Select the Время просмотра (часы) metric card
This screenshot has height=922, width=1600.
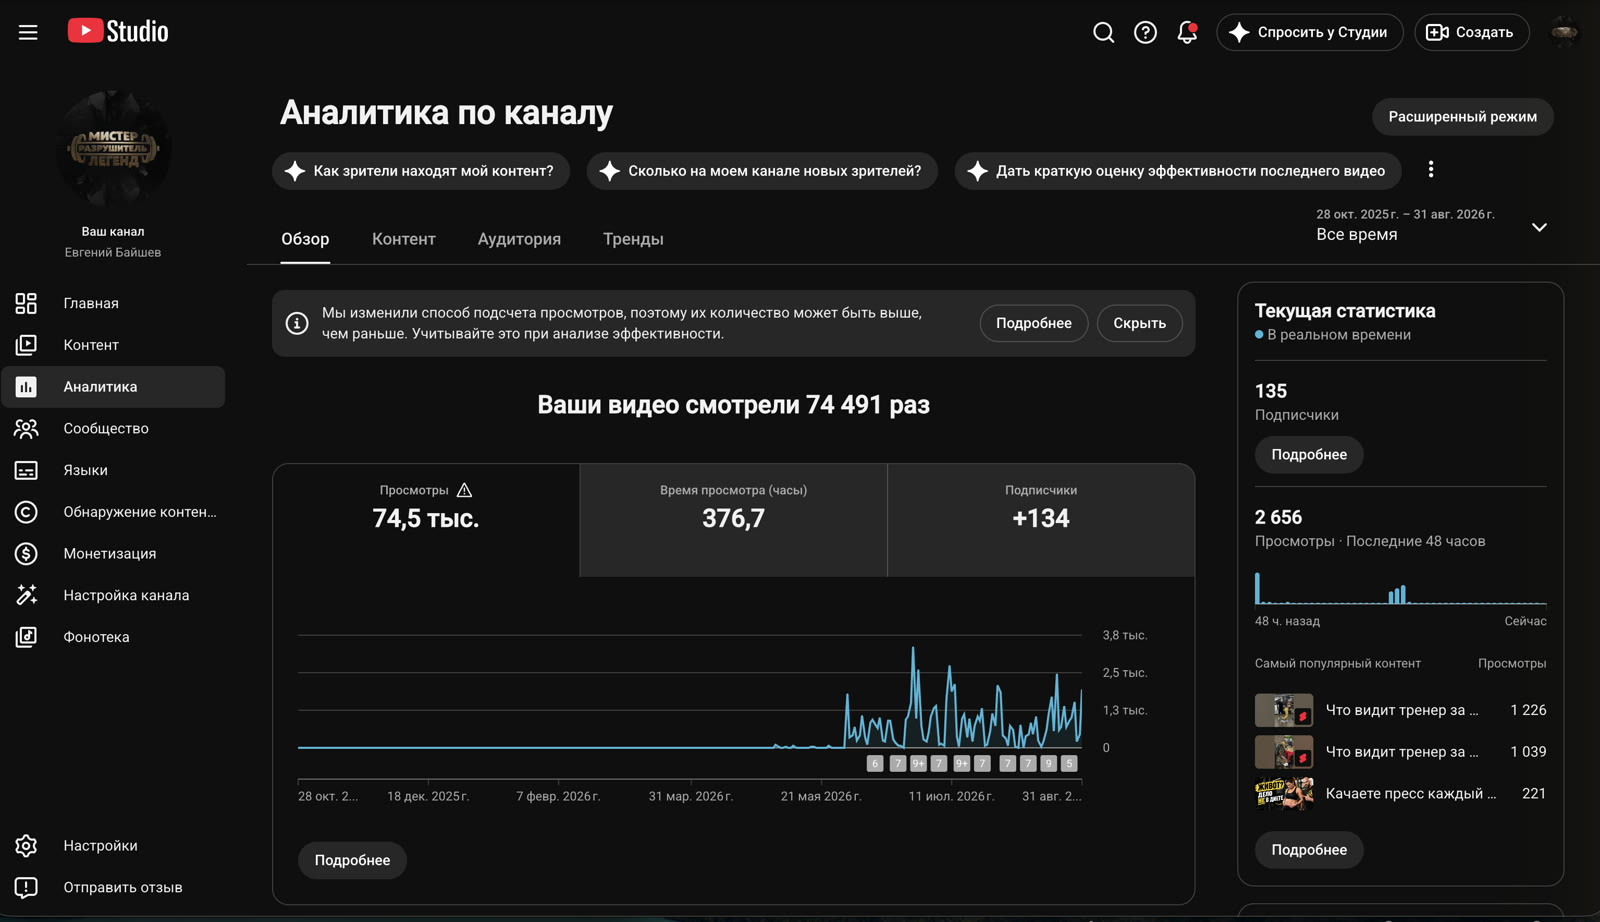pyautogui.click(x=733, y=520)
